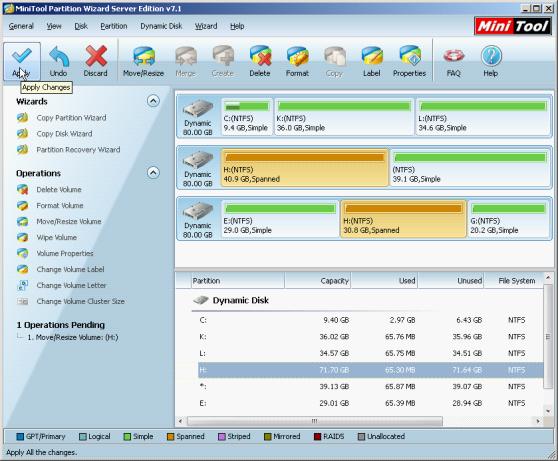The image size is (558, 461).
Task: Select the unlettered 39.1 GB simple volume
Action: click(x=469, y=168)
